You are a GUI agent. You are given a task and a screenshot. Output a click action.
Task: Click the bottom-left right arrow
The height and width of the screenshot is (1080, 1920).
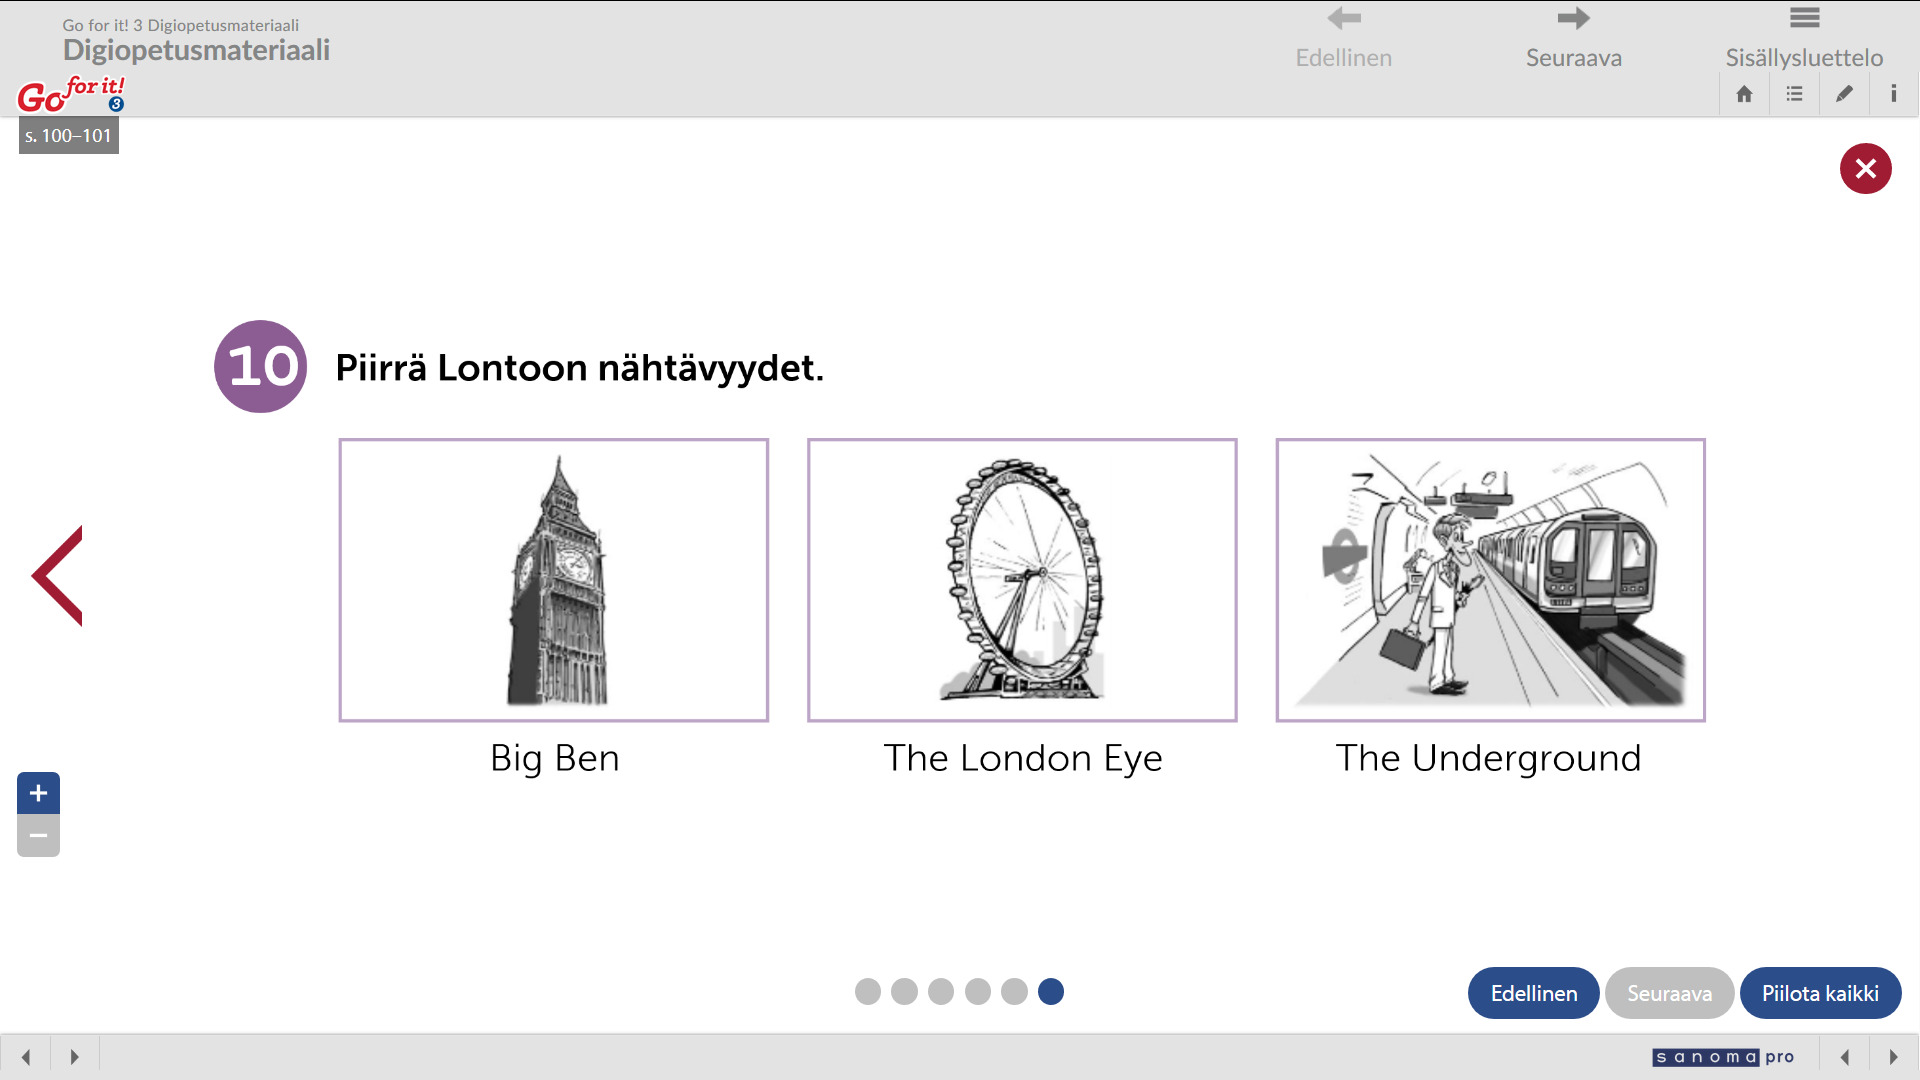coord(74,1057)
